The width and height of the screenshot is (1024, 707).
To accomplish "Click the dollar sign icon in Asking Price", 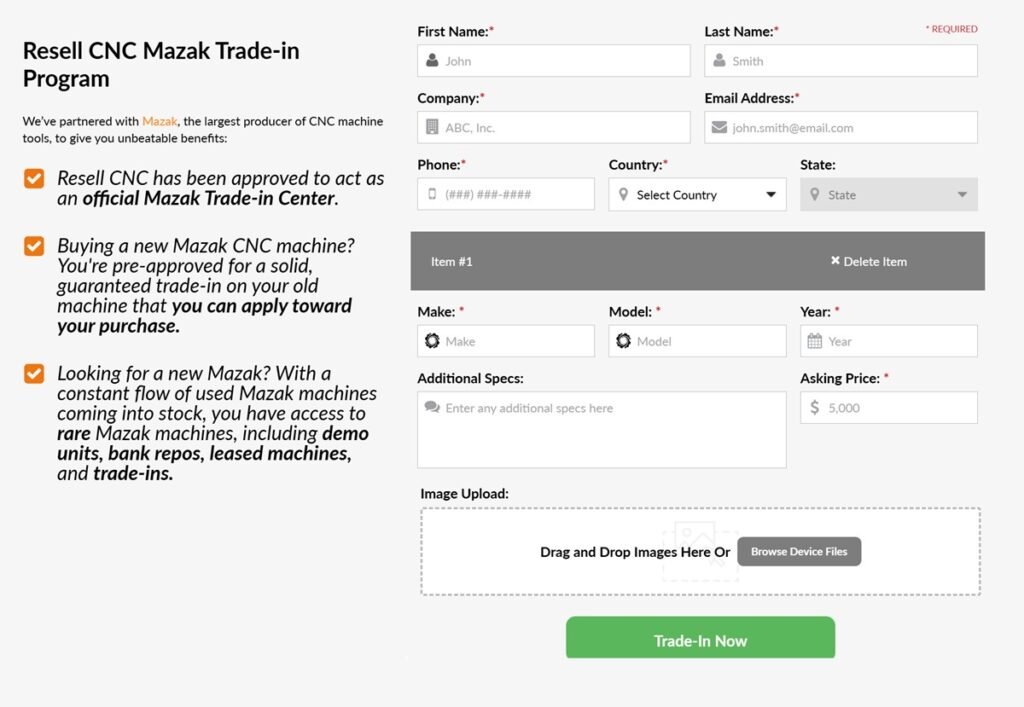I will click(814, 407).
